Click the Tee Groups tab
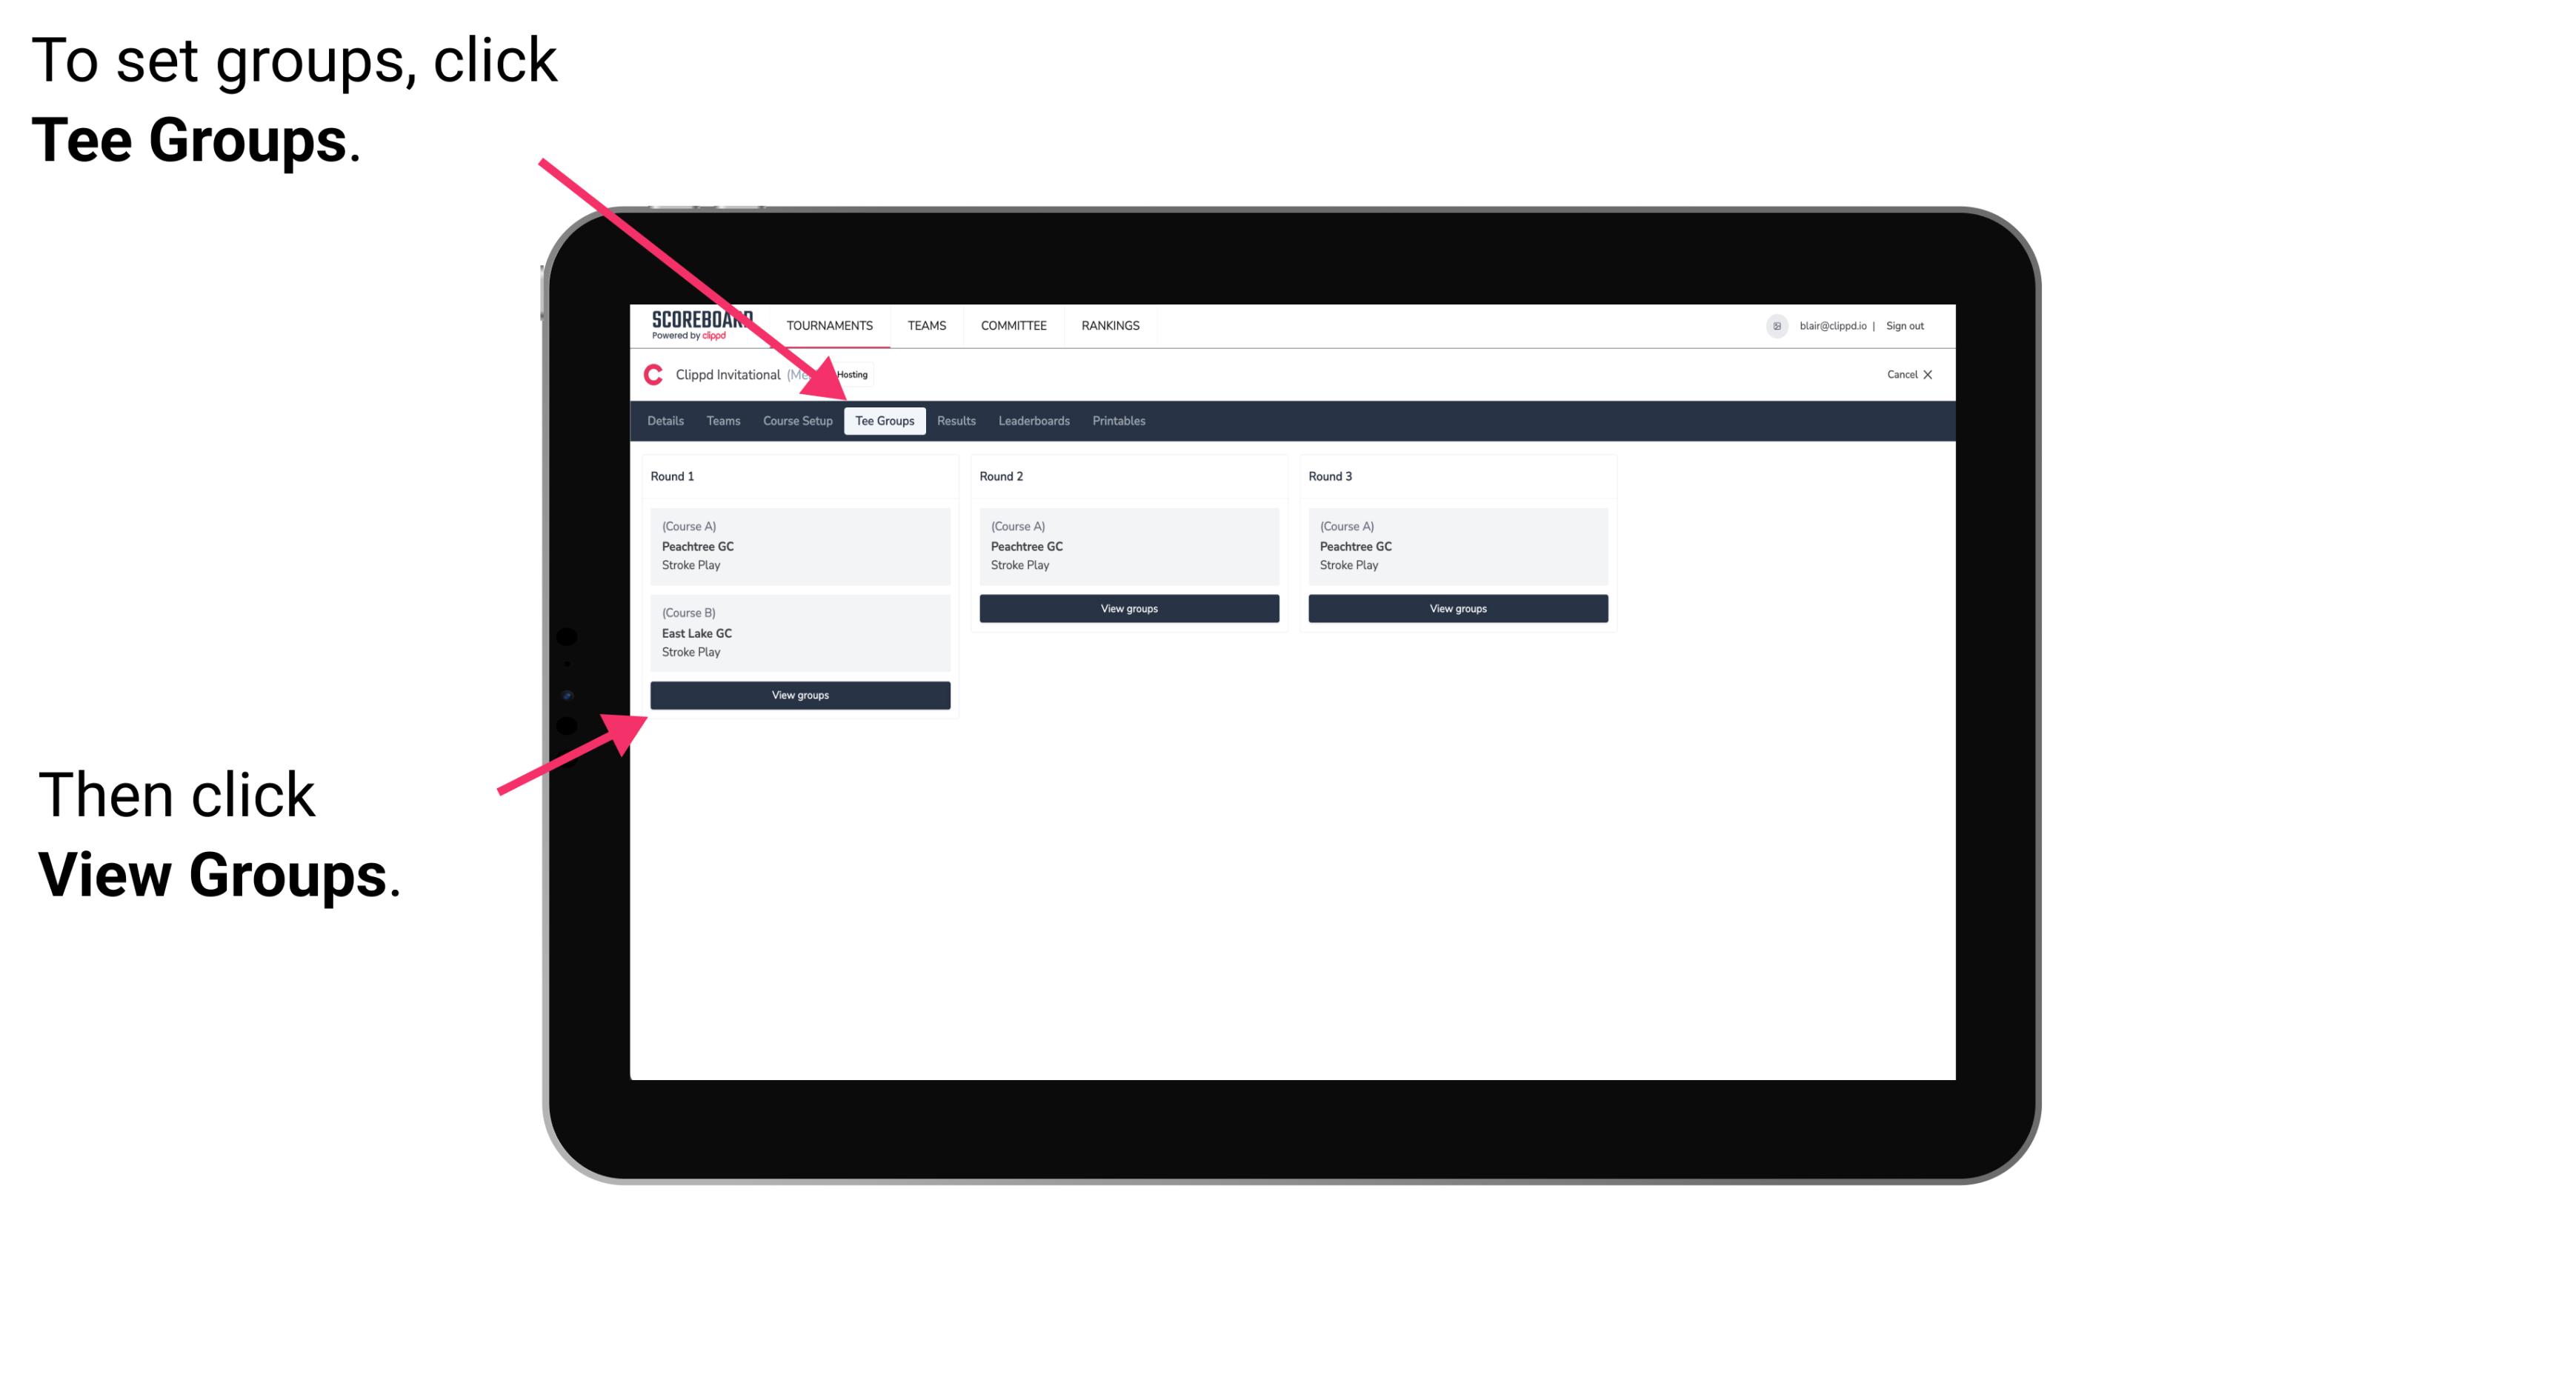2576x1386 pixels. 882,420
